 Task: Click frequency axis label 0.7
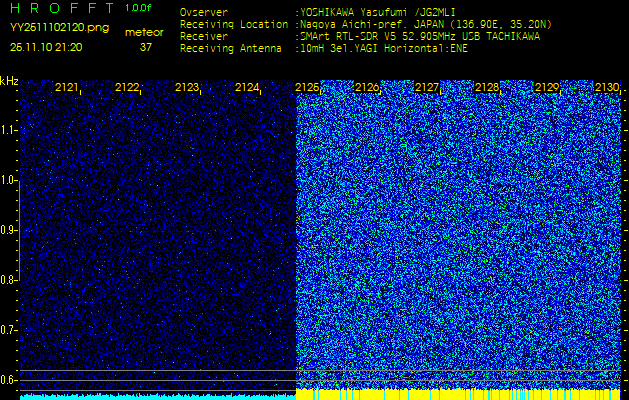pyautogui.click(x=7, y=330)
